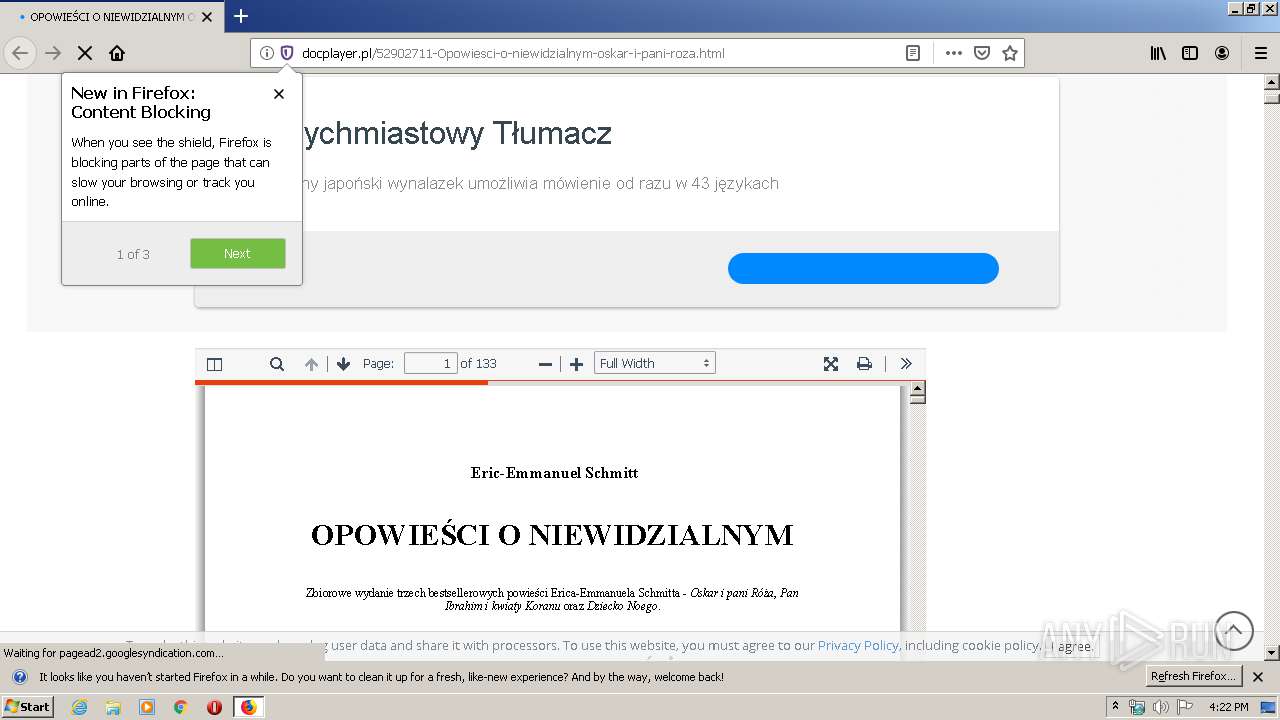Switch PDF viewer to fullscreen mode
This screenshot has width=1280, height=720.
831,364
